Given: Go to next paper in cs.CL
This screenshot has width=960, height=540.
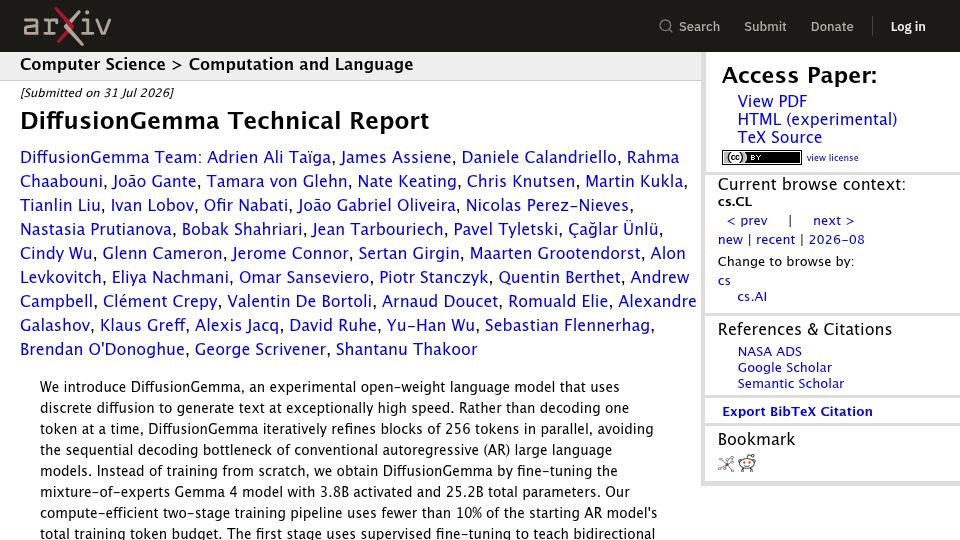Looking at the screenshot, I should click(x=833, y=220).
